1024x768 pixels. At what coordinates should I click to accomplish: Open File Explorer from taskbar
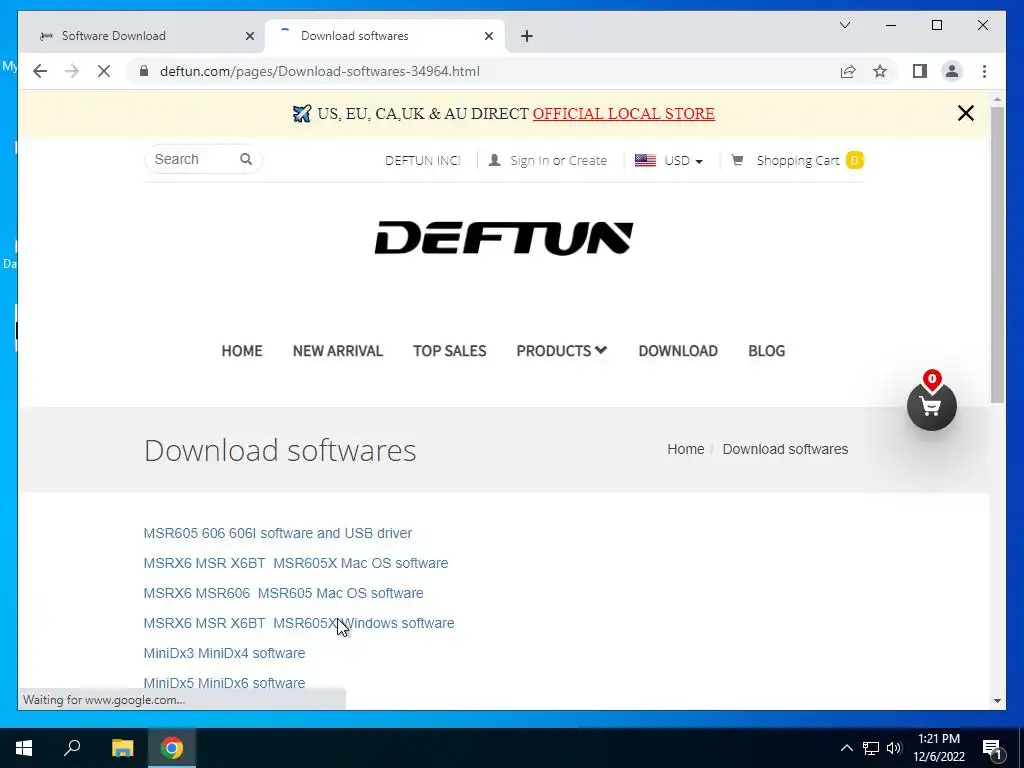[x=122, y=748]
